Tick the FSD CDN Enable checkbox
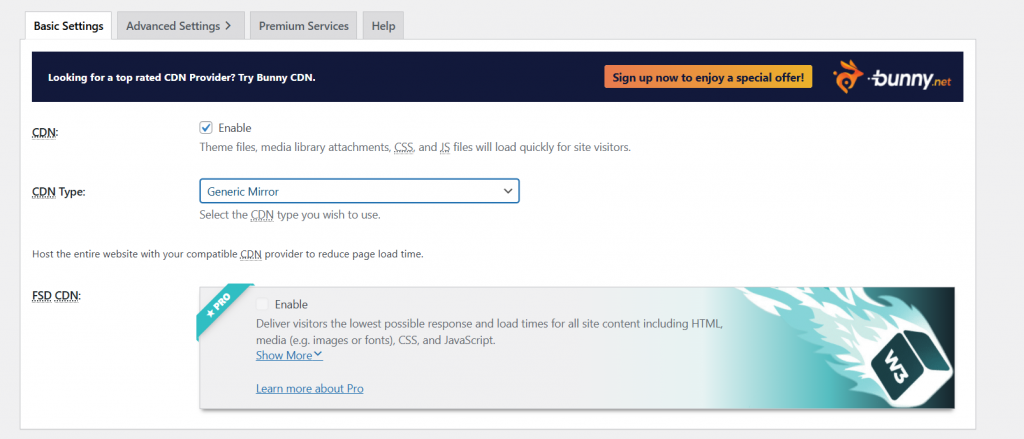This screenshot has height=439, width=1024. click(263, 304)
